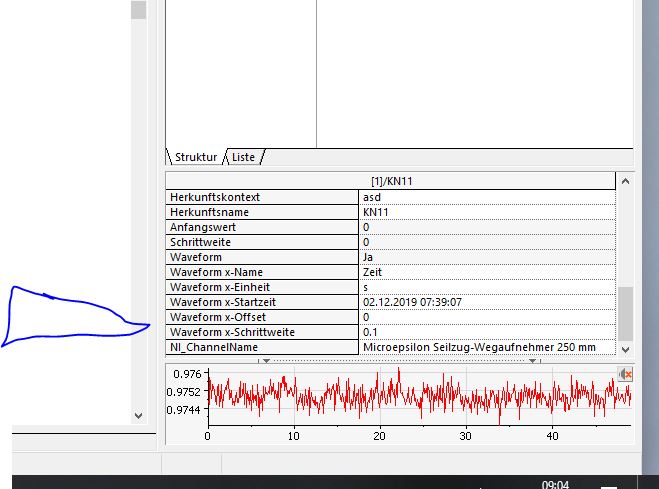Image resolution: width=659 pixels, height=489 pixels.
Task: Click the left panel down scroll arrow
Action: coord(139,416)
